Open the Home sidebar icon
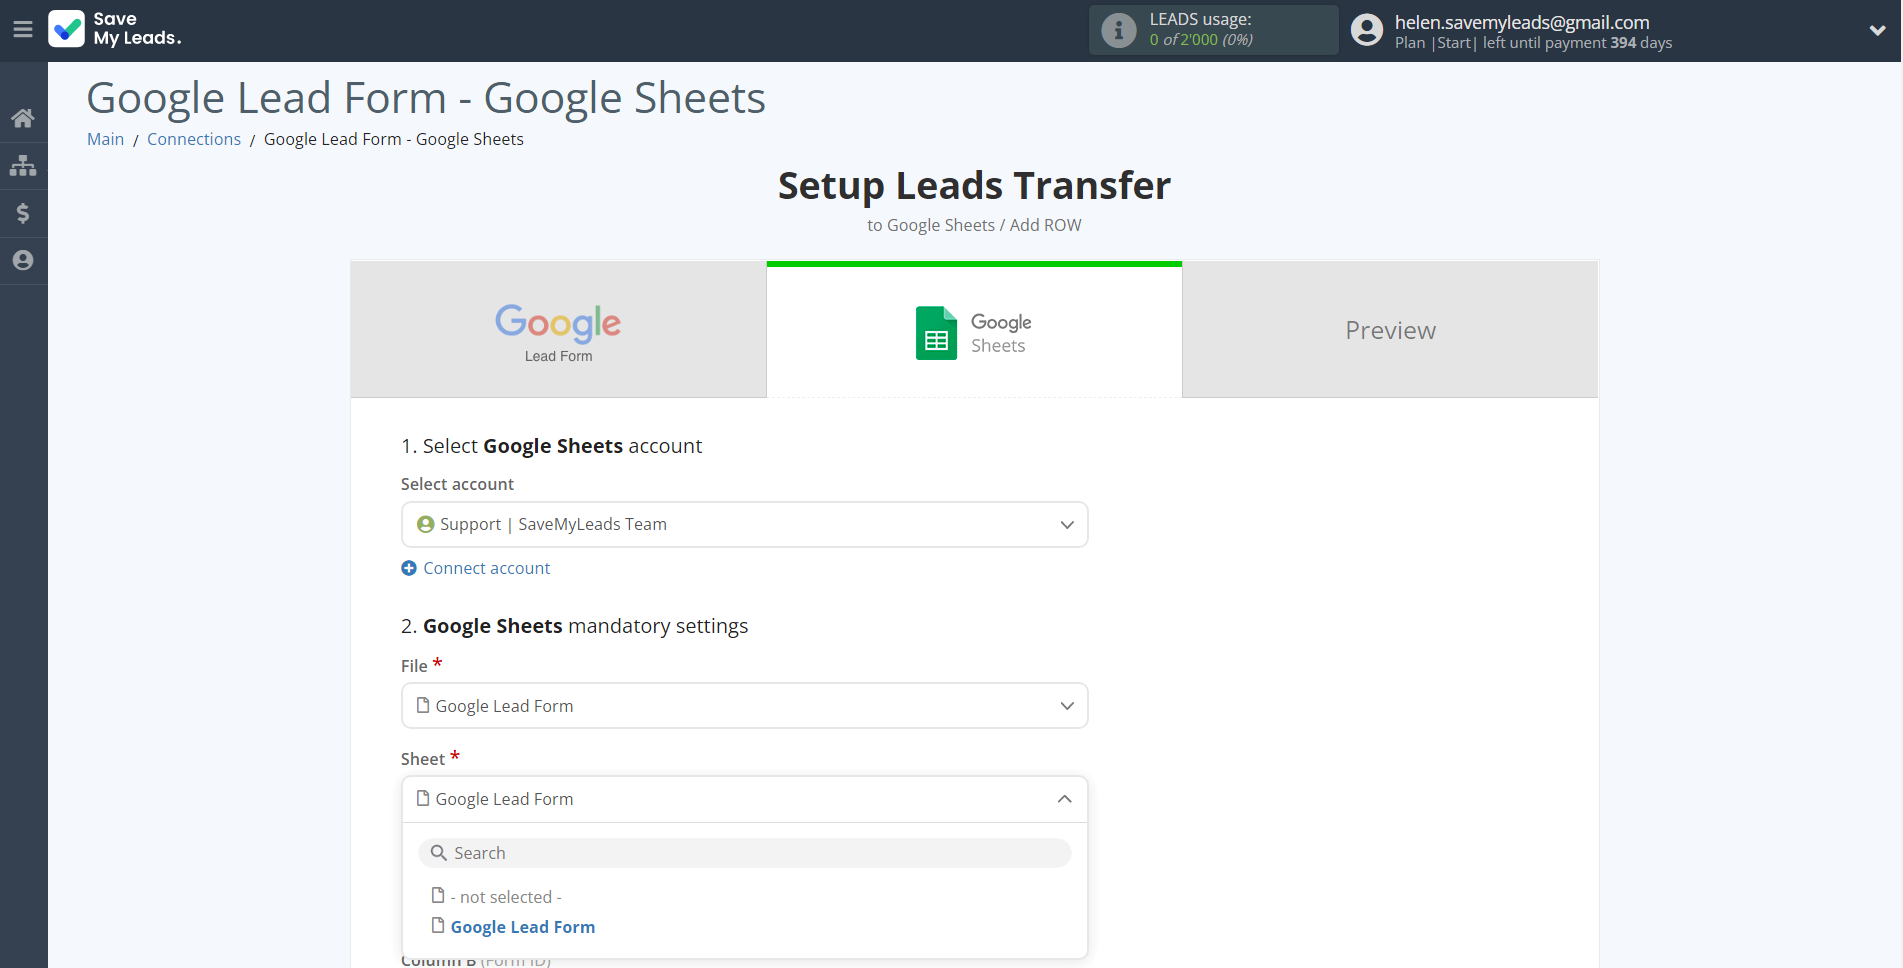1903x968 pixels. coord(23,118)
